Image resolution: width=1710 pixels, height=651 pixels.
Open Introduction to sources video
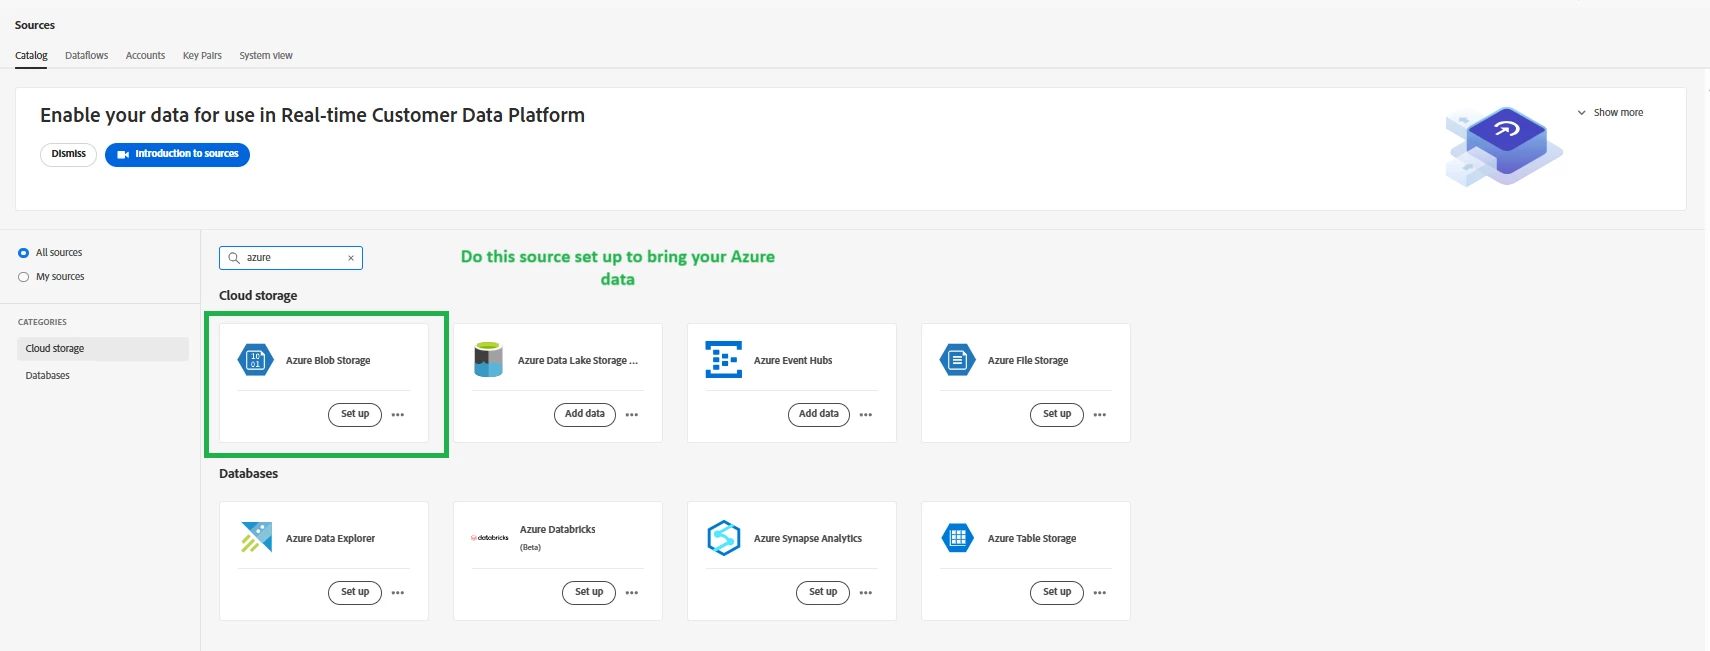[177, 155]
